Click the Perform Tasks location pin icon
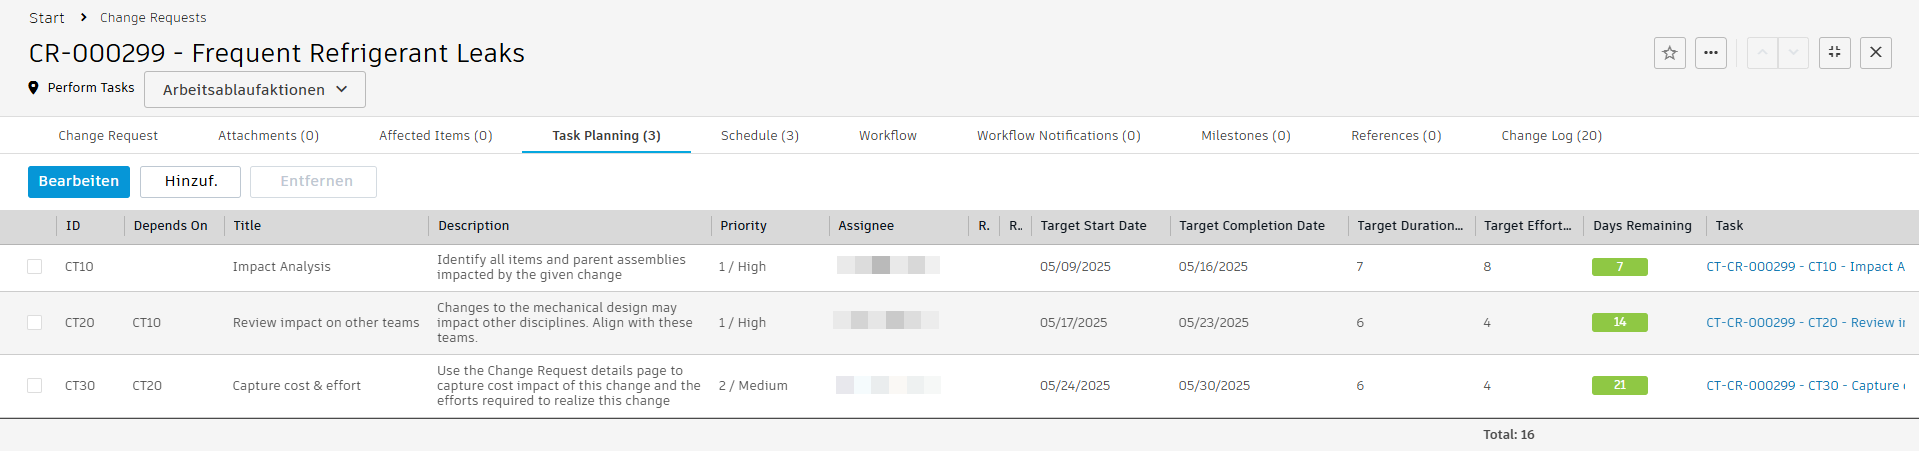The image size is (1919, 455). pyautogui.click(x=33, y=88)
